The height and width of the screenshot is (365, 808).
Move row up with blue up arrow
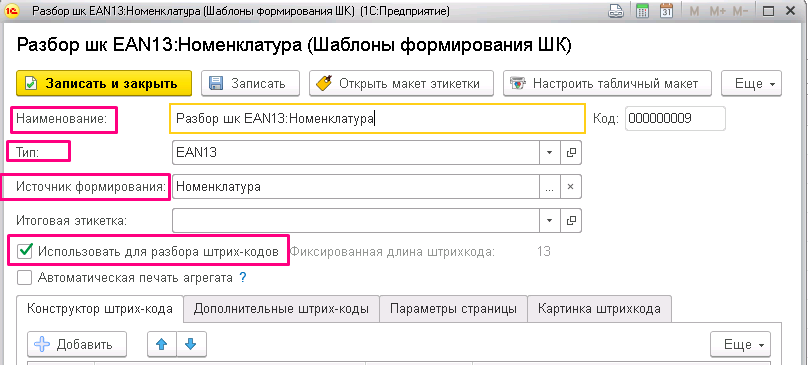pos(162,344)
